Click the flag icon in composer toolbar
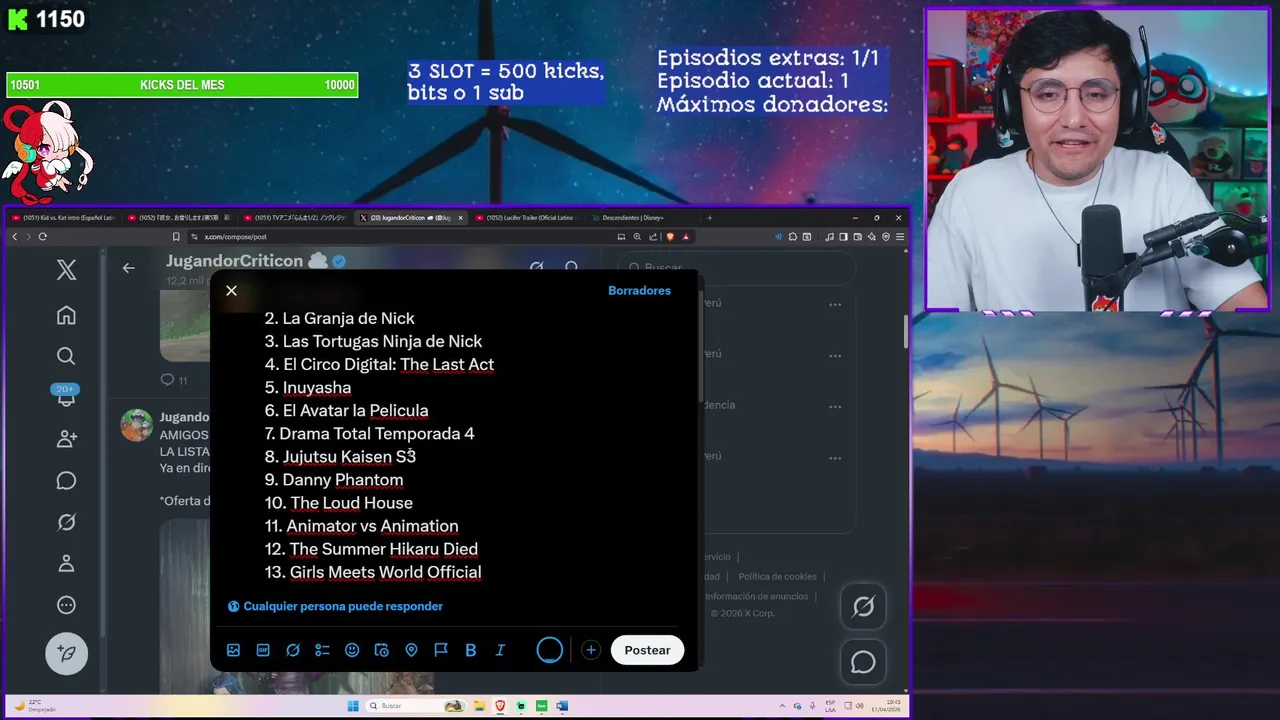Screen dimensions: 1280x720 tap(441, 650)
